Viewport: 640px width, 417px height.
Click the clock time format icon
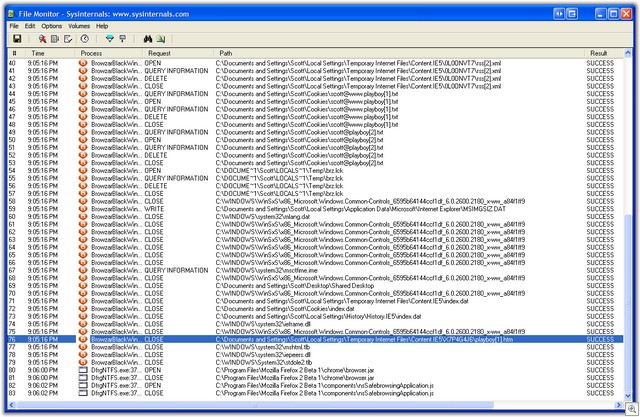84,39
